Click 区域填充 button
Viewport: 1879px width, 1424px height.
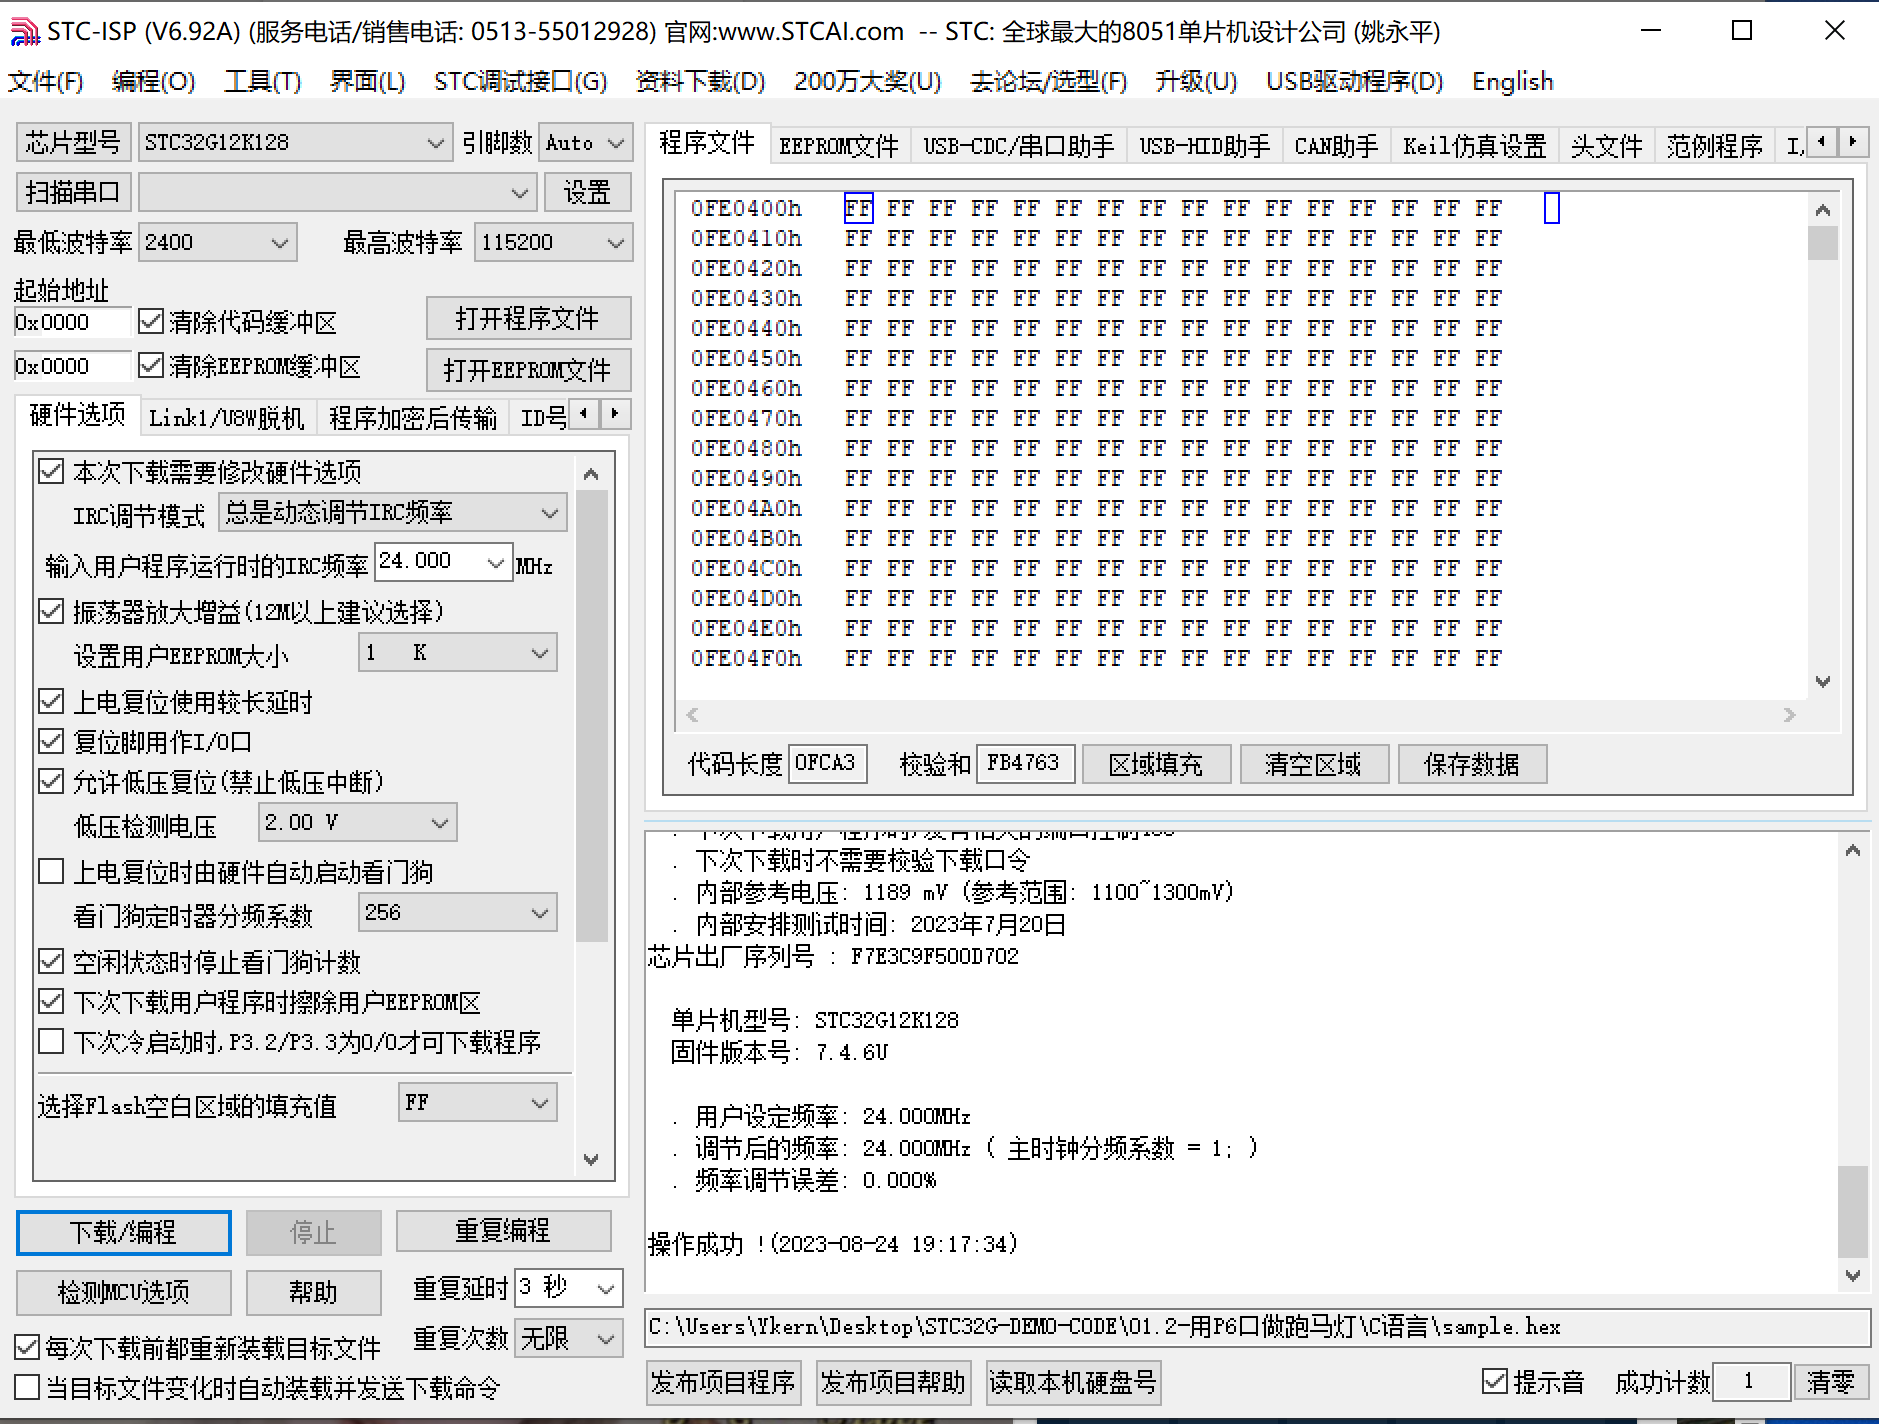[1156, 764]
